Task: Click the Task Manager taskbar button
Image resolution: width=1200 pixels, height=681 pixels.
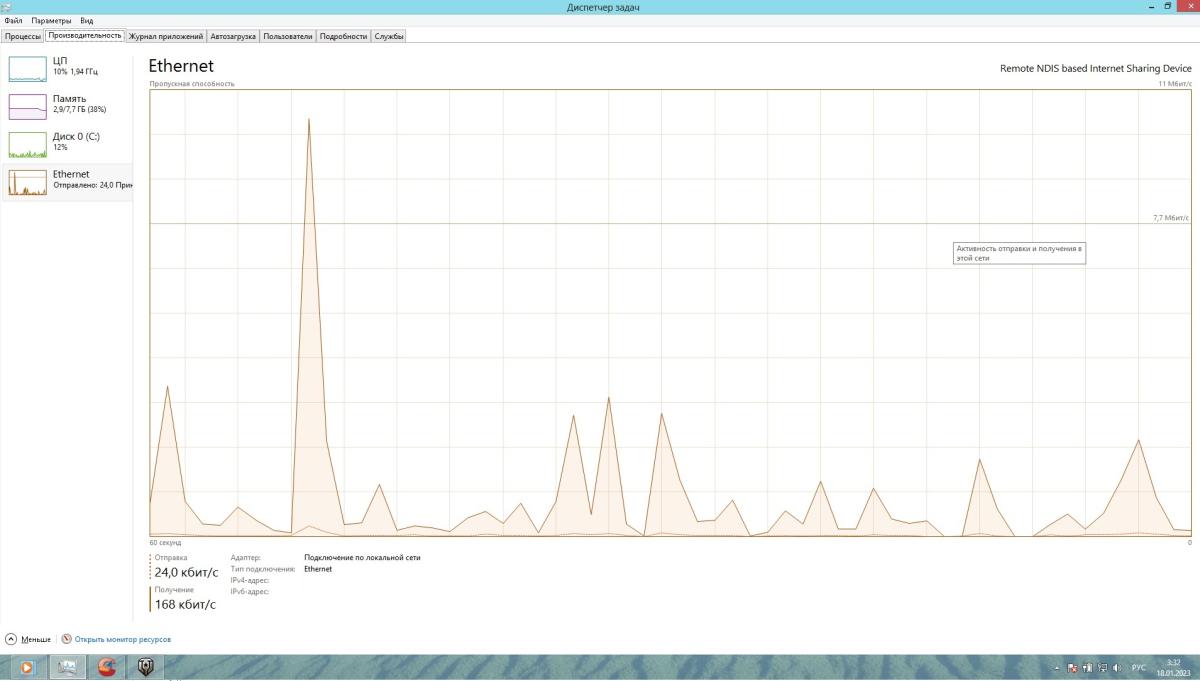Action: point(68,667)
